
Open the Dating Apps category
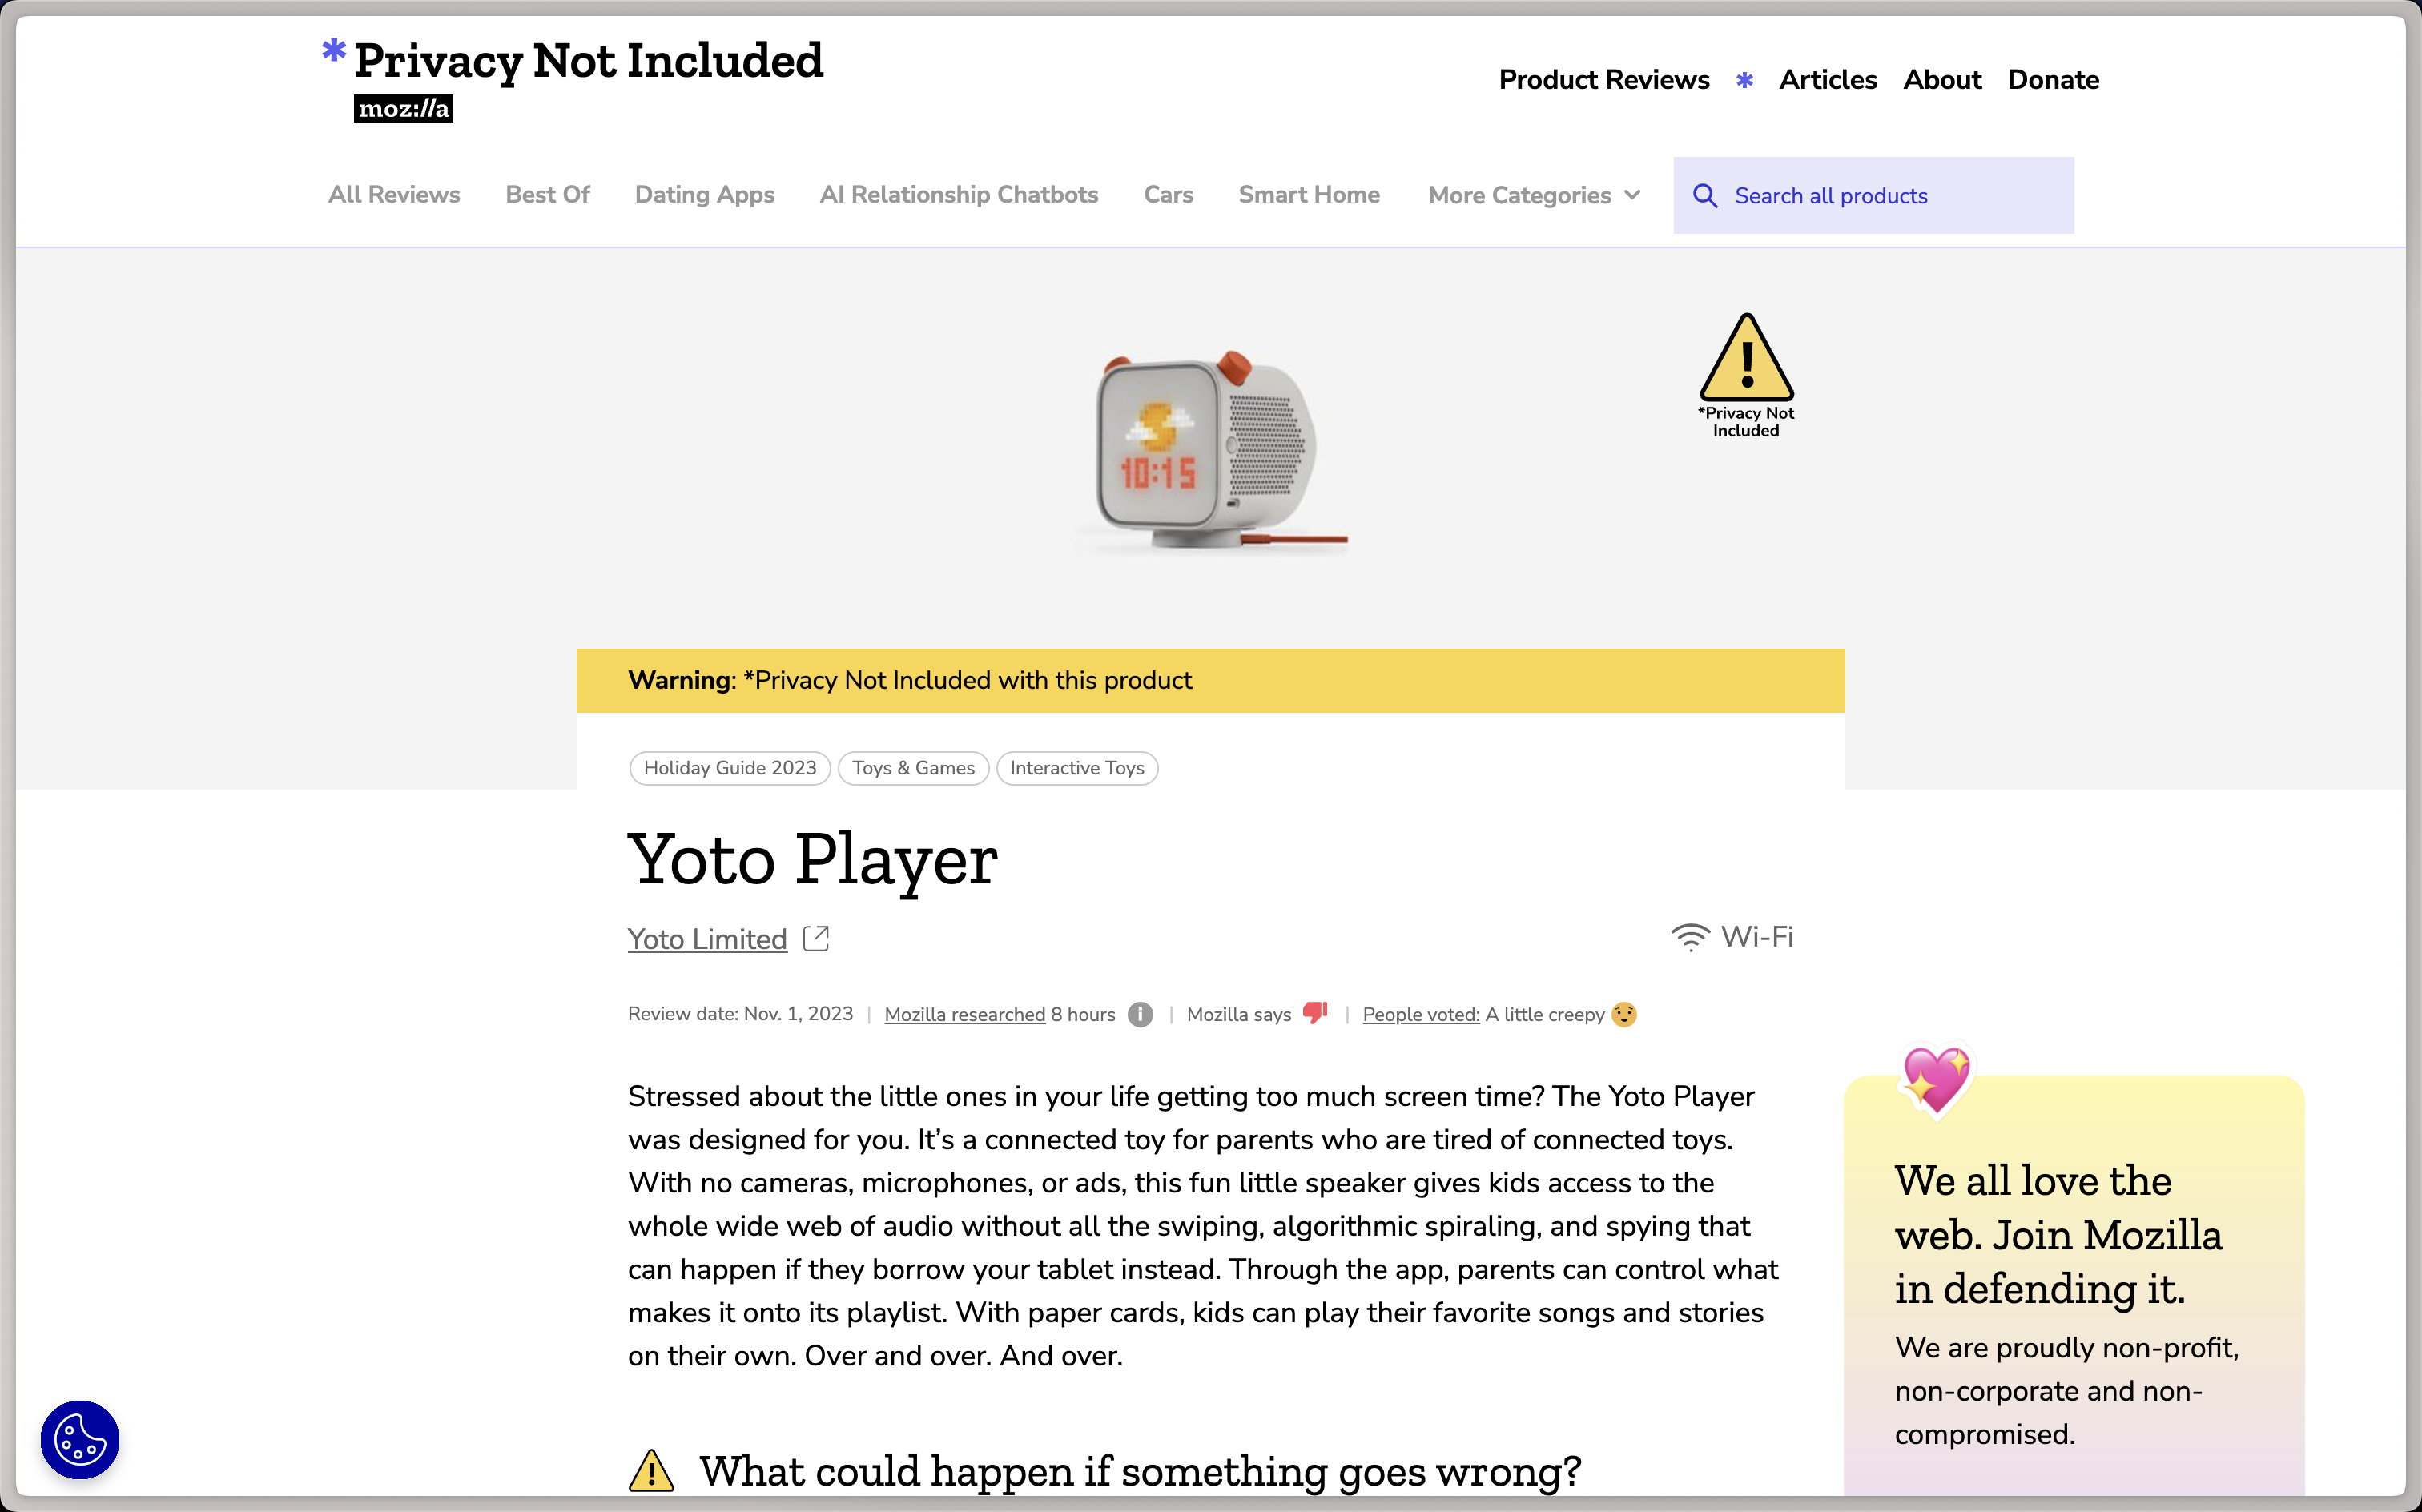click(704, 194)
